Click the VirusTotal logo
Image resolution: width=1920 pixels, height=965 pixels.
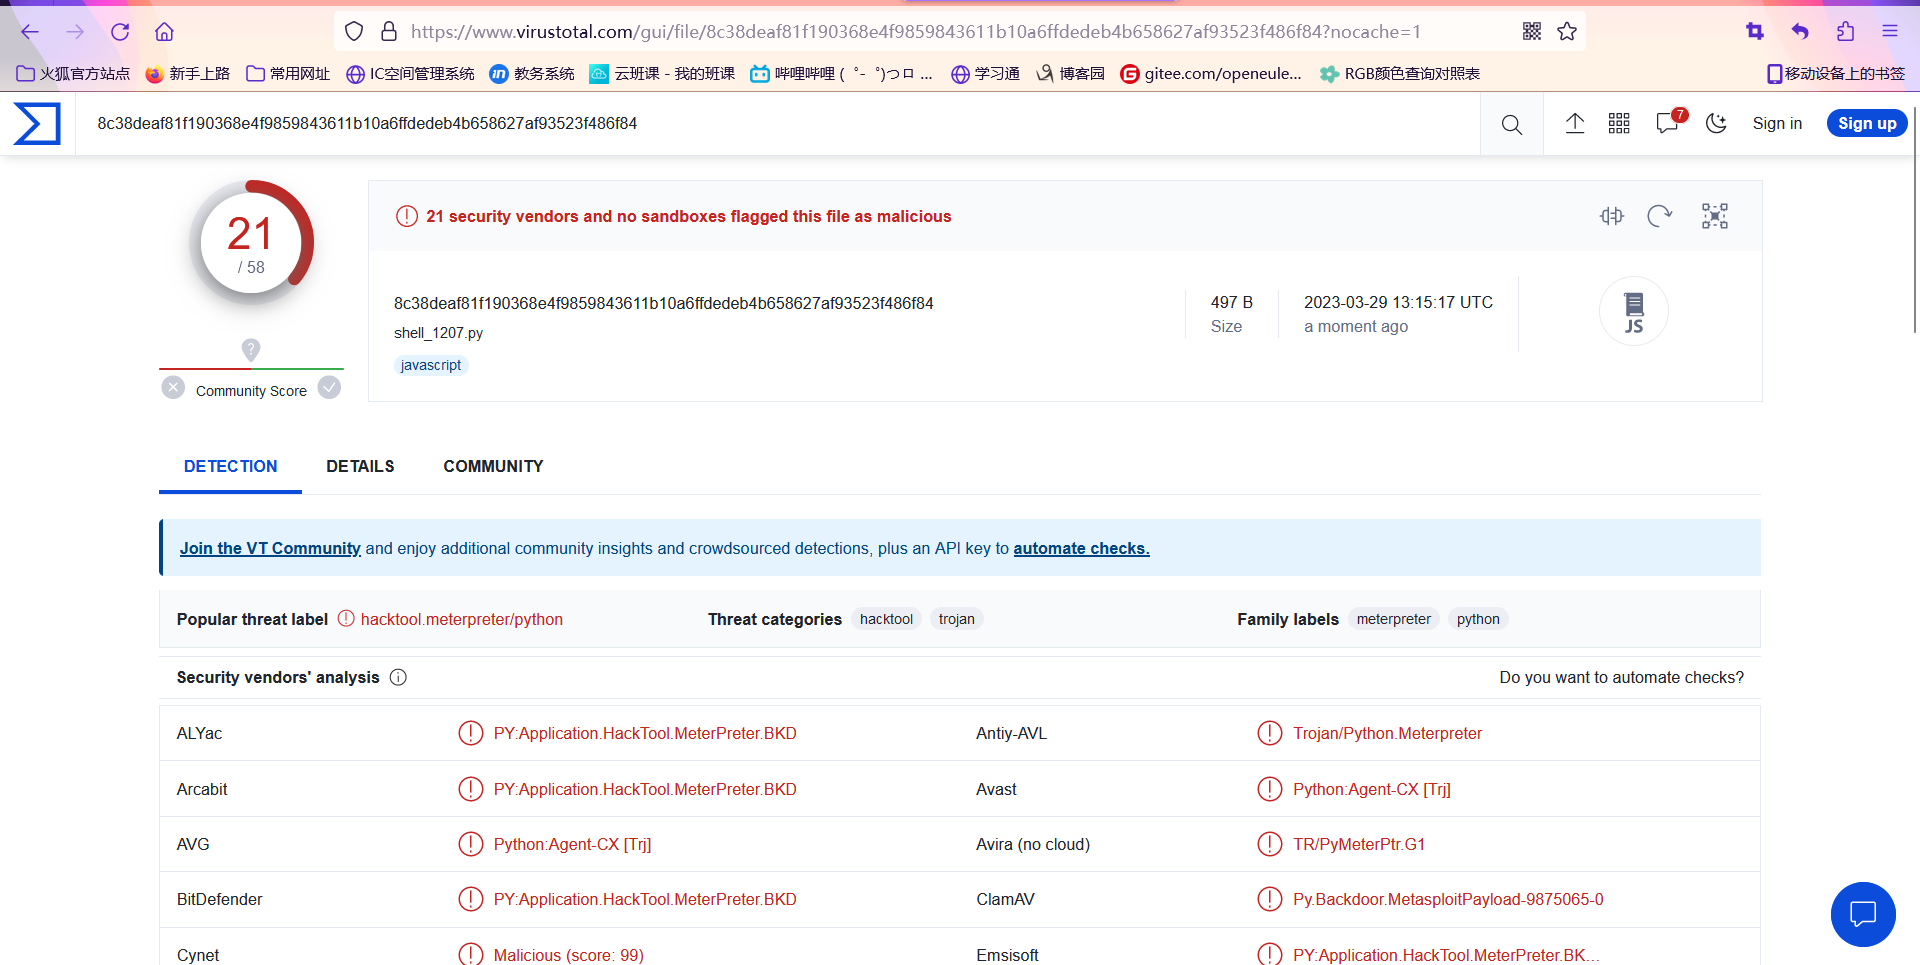(37, 124)
